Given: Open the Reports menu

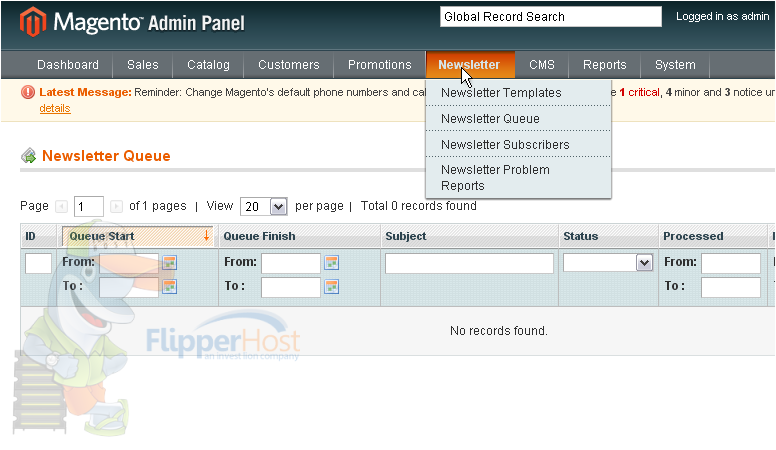Looking at the screenshot, I should click(x=605, y=65).
